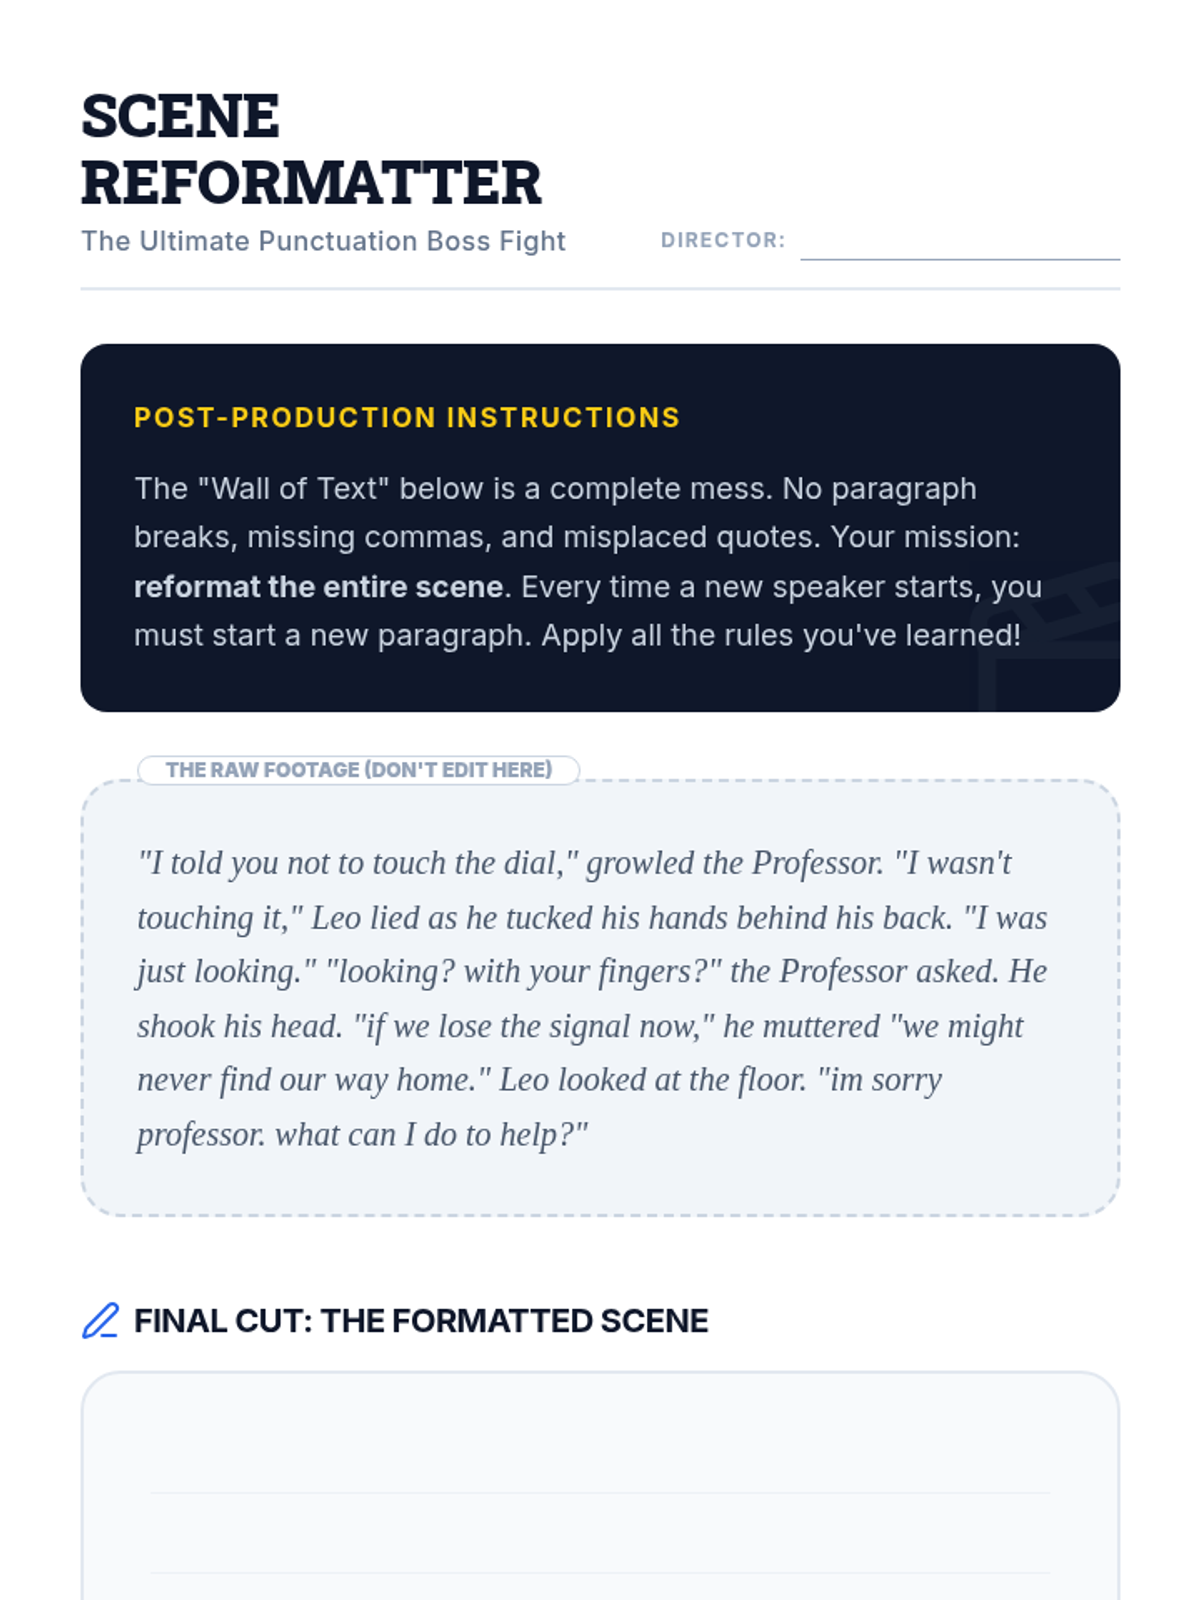Click the text if we lose the signal now
This screenshot has height=1600, width=1200.
pyautogui.click(x=534, y=1026)
